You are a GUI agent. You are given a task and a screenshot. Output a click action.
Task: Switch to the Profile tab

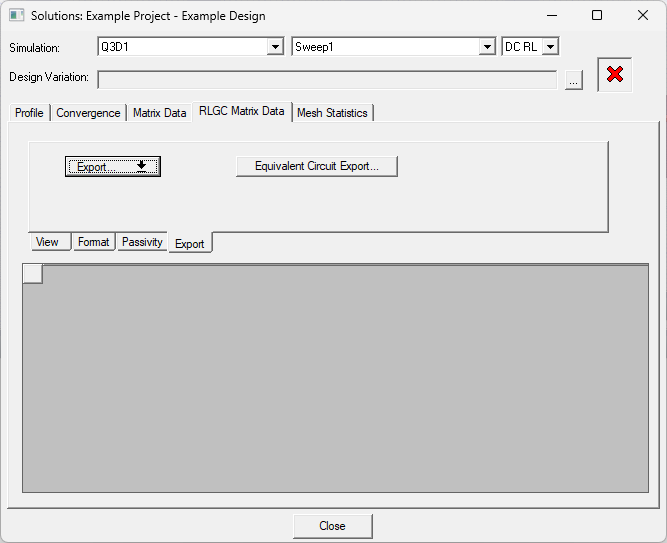(29, 113)
